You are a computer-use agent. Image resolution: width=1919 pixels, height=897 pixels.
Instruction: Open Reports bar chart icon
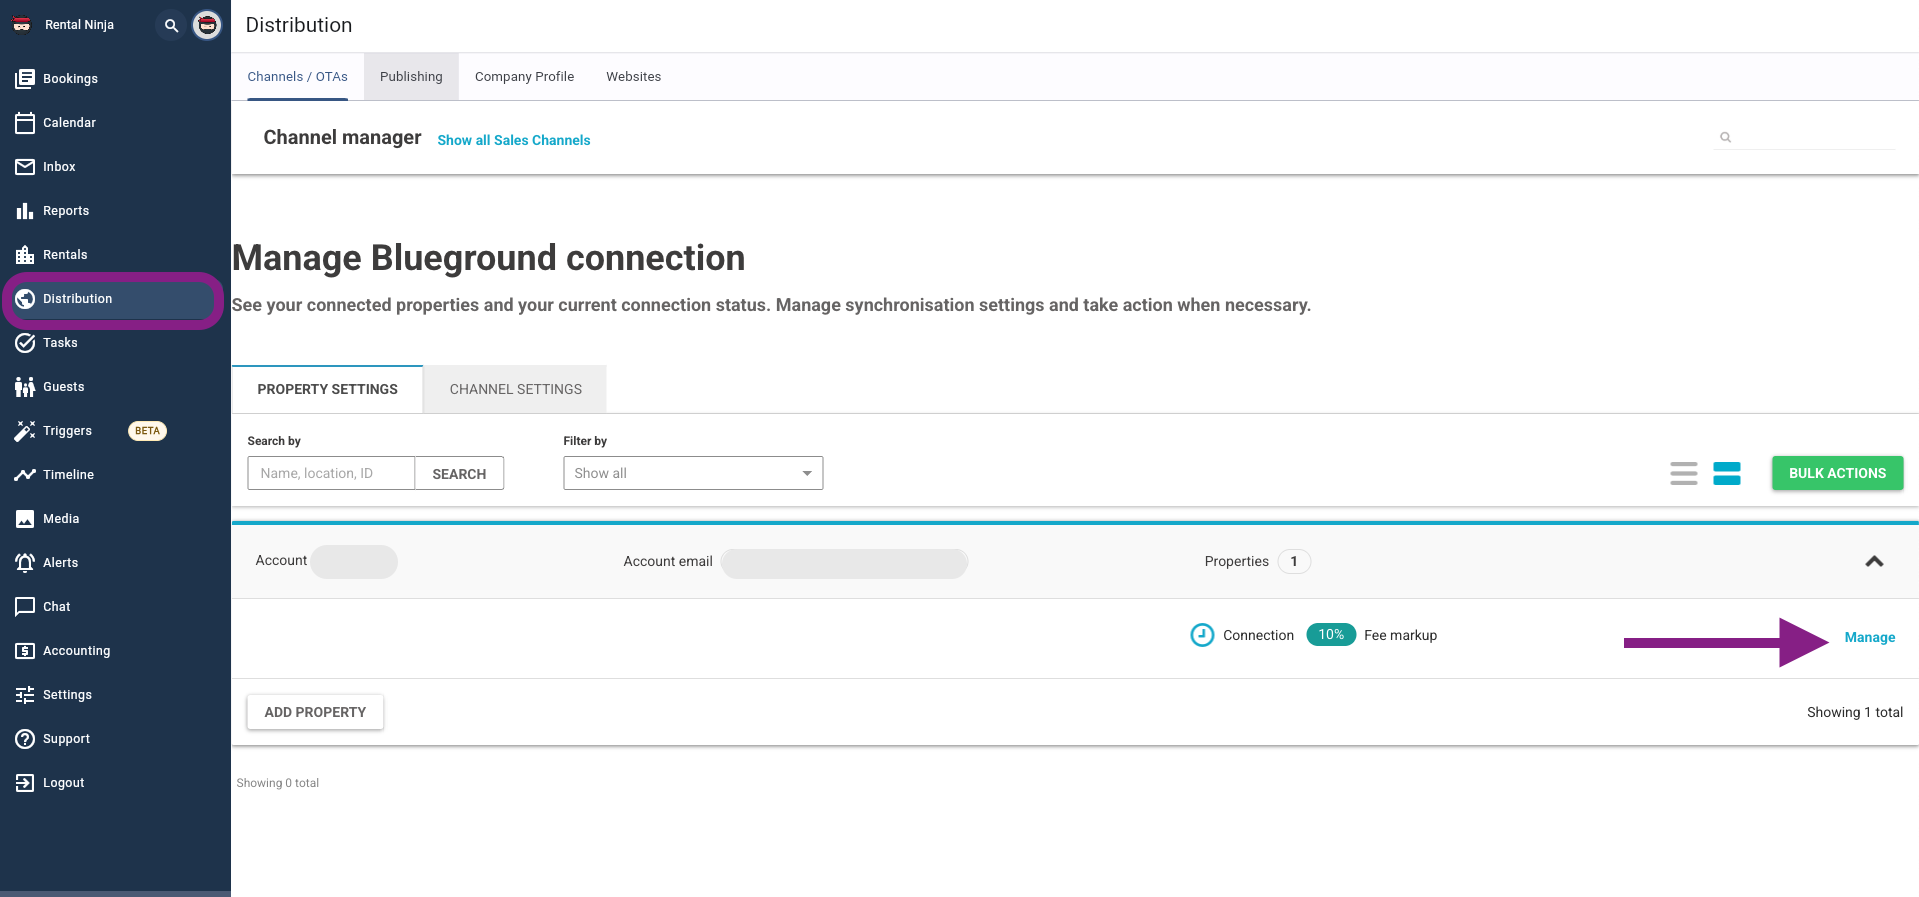pos(25,211)
